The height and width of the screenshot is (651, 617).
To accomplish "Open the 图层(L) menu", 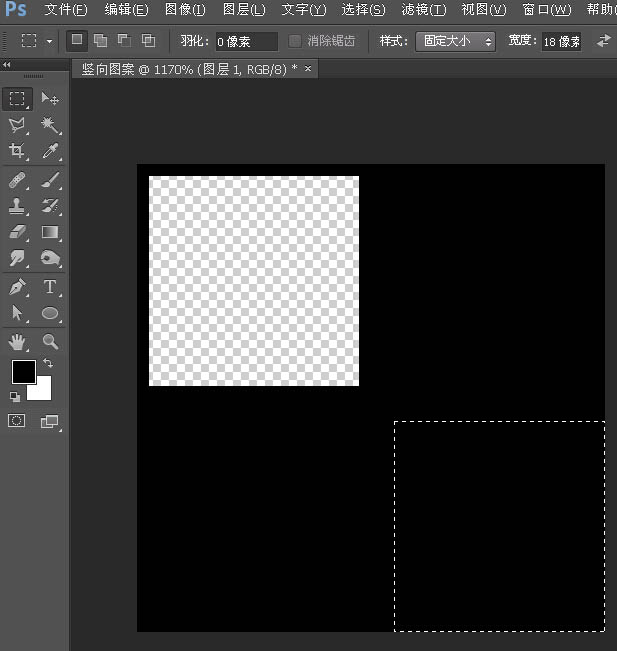I will [244, 9].
